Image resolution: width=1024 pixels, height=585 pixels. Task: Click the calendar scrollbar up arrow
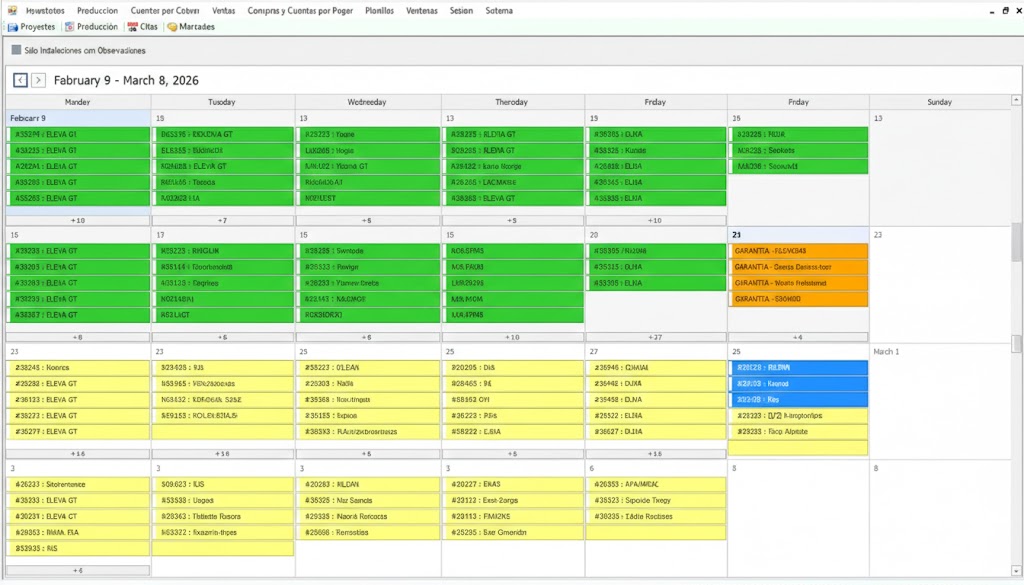[1016, 101]
